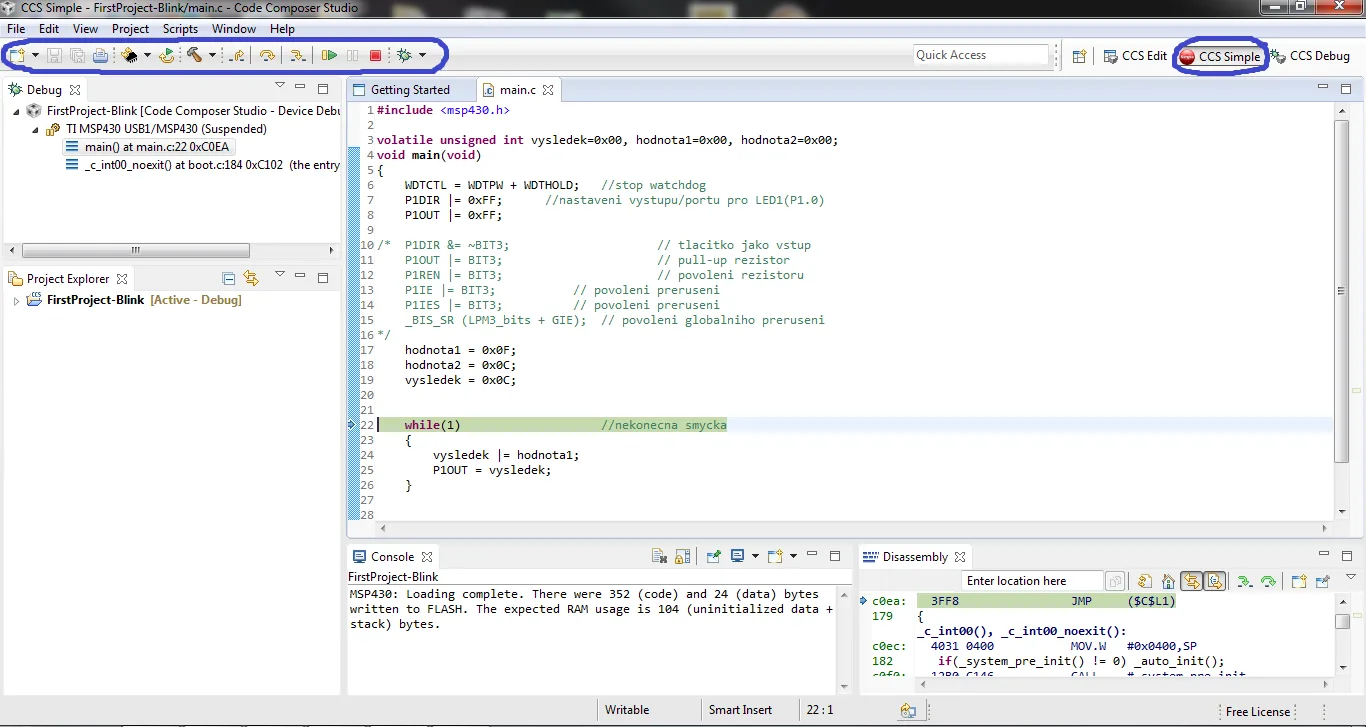Click the Build hammer icon
The image size is (1366, 727).
tap(194, 55)
